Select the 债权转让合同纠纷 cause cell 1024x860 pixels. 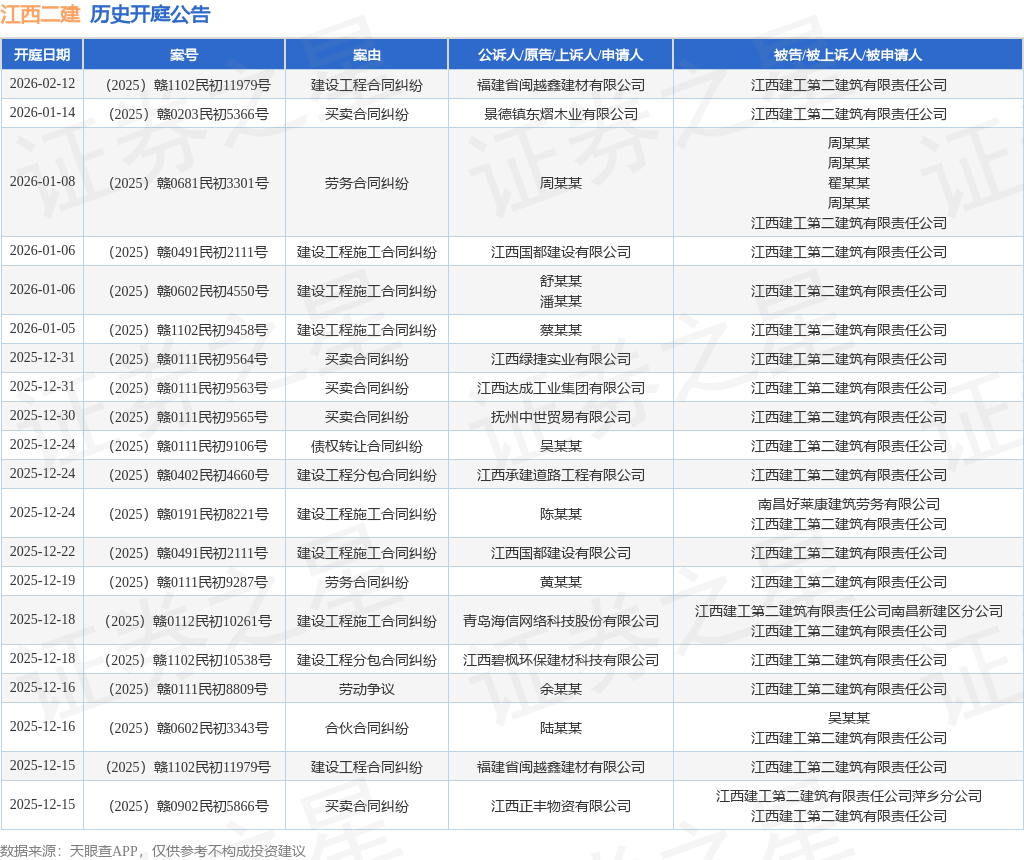click(x=366, y=447)
